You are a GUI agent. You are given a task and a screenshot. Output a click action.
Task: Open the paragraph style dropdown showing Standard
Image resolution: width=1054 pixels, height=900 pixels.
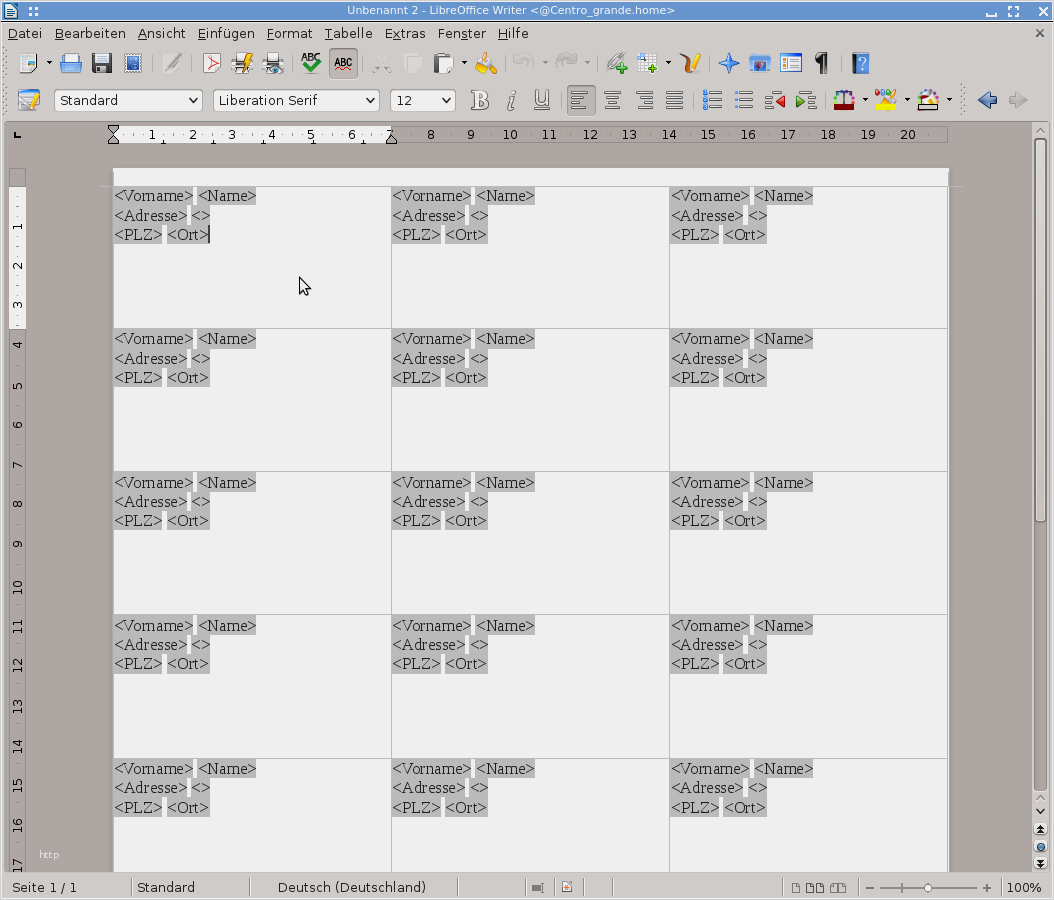pos(128,100)
